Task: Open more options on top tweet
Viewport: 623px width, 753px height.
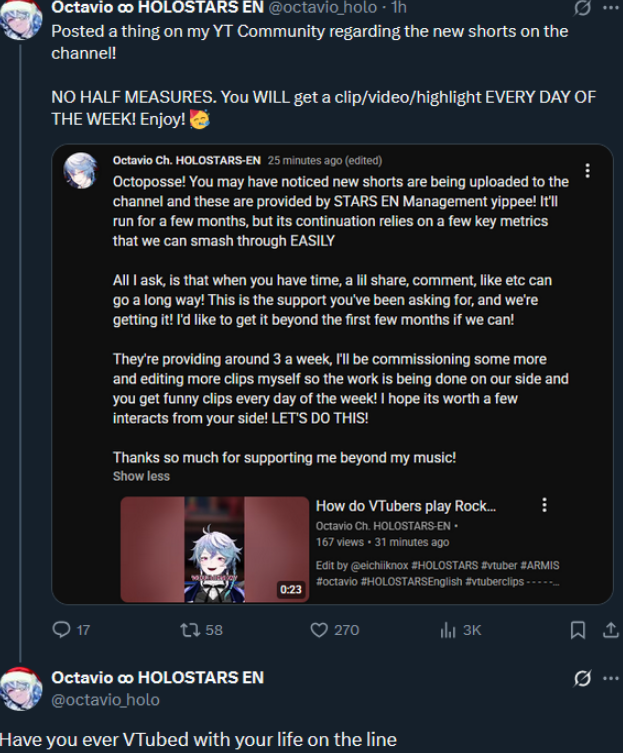Action: pos(611,8)
